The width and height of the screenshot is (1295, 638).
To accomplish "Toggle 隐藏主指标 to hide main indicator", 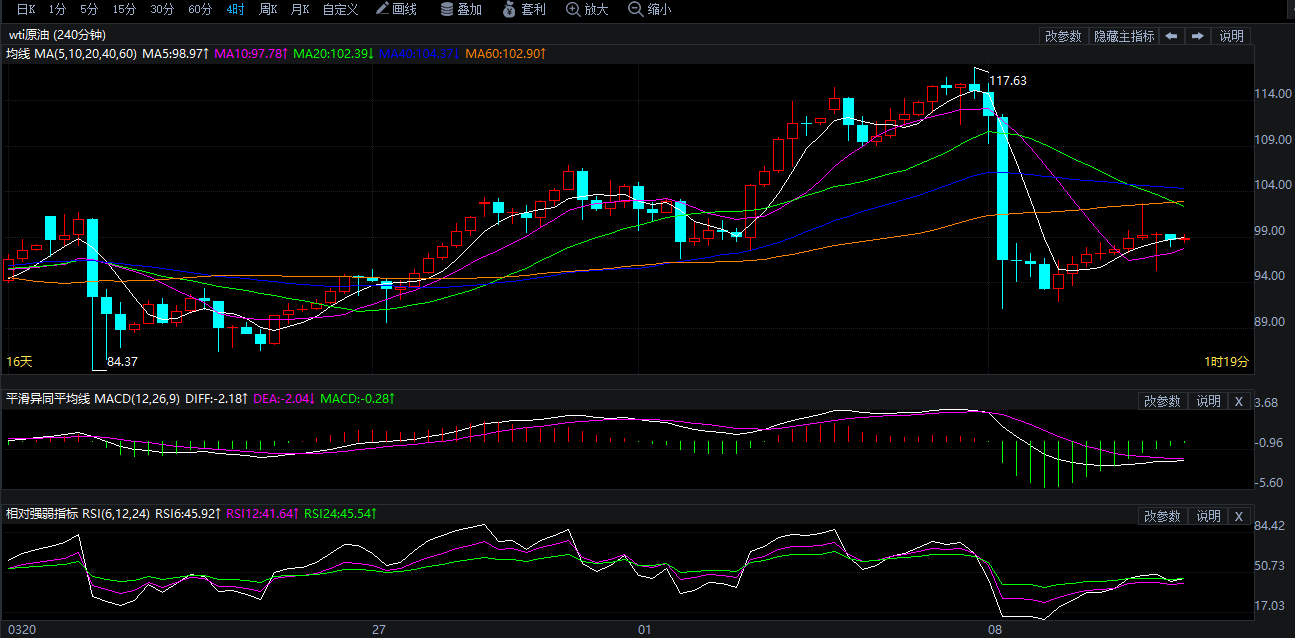I will coord(1123,36).
